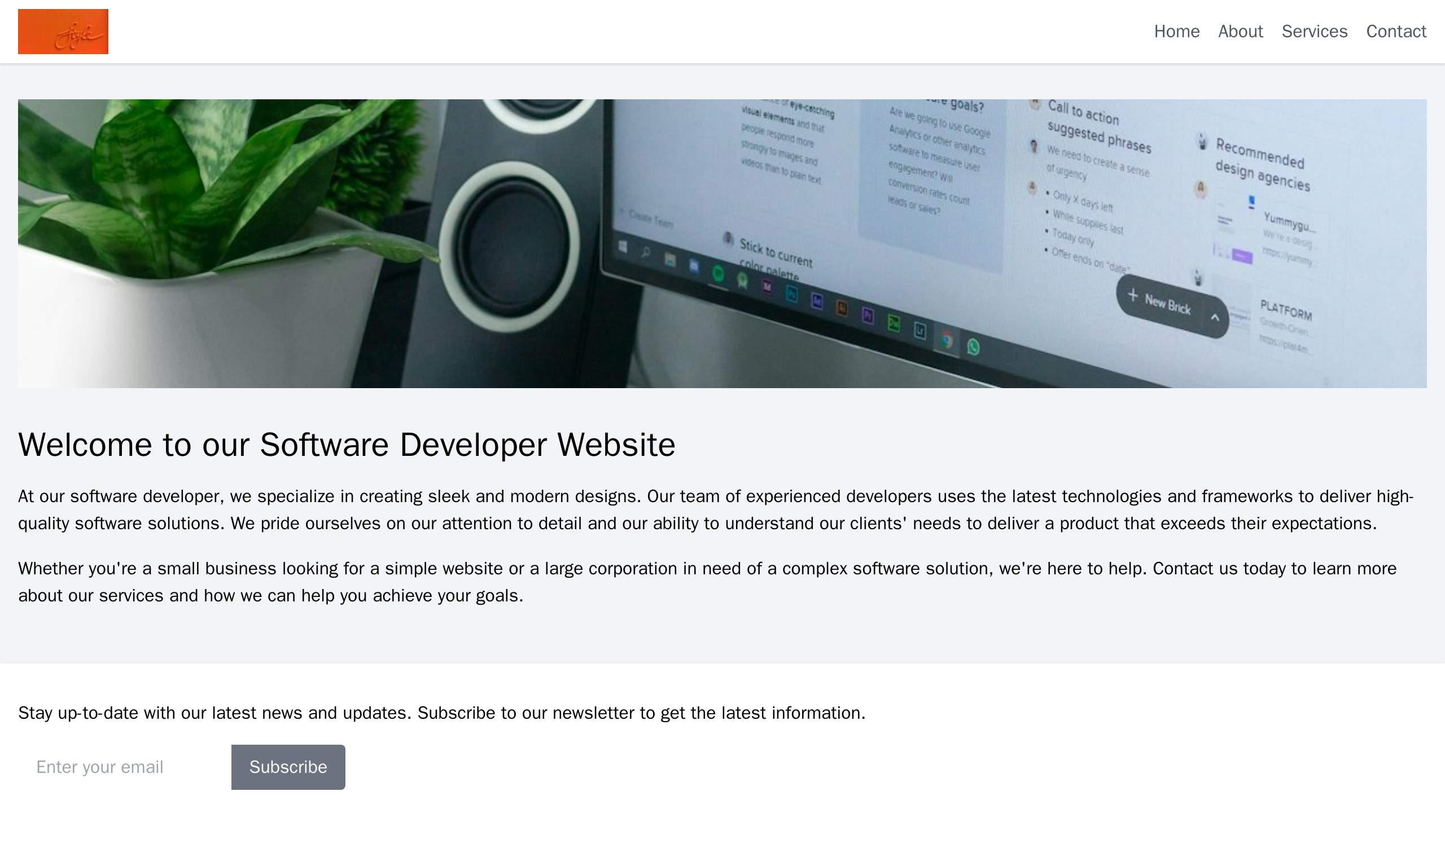Click inside the header bar
This screenshot has width=1445, height=844.
700,30
